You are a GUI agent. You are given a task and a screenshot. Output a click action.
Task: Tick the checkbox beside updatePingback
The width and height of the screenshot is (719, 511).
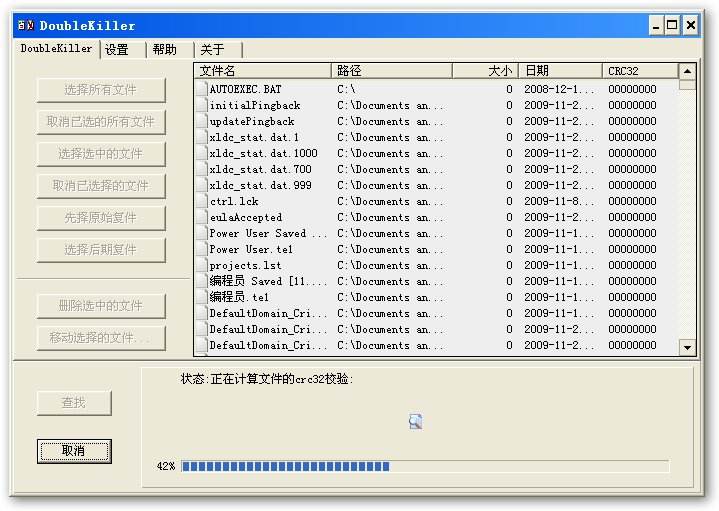(x=202, y=121)
